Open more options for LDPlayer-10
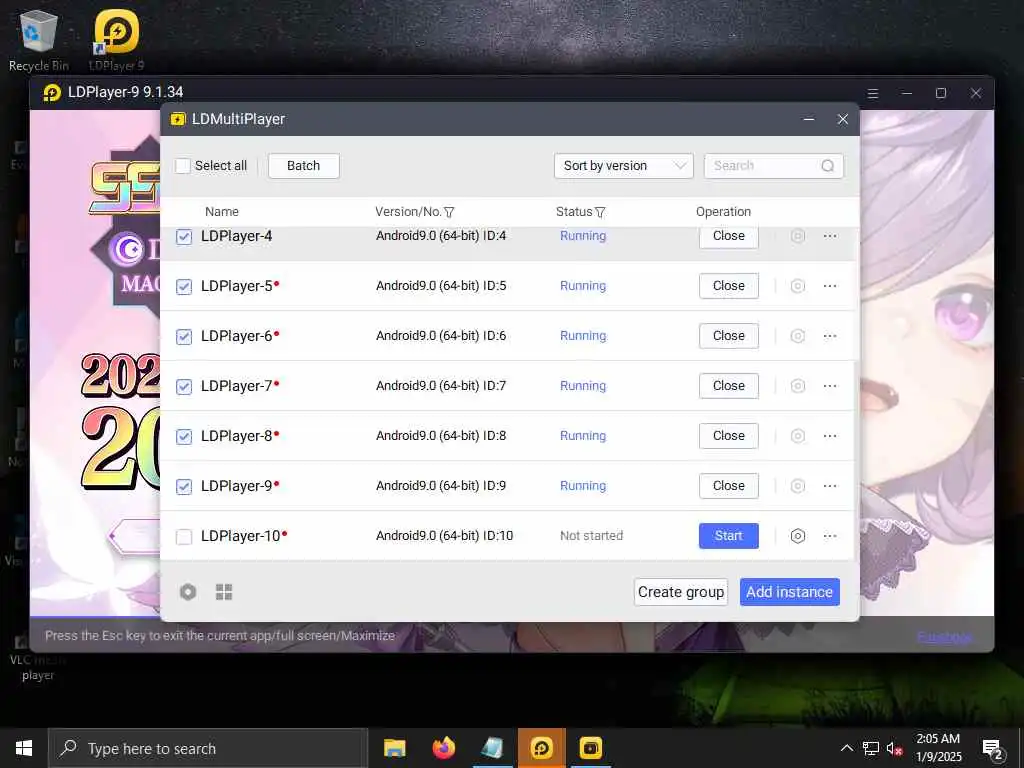 tap(830, 536)
